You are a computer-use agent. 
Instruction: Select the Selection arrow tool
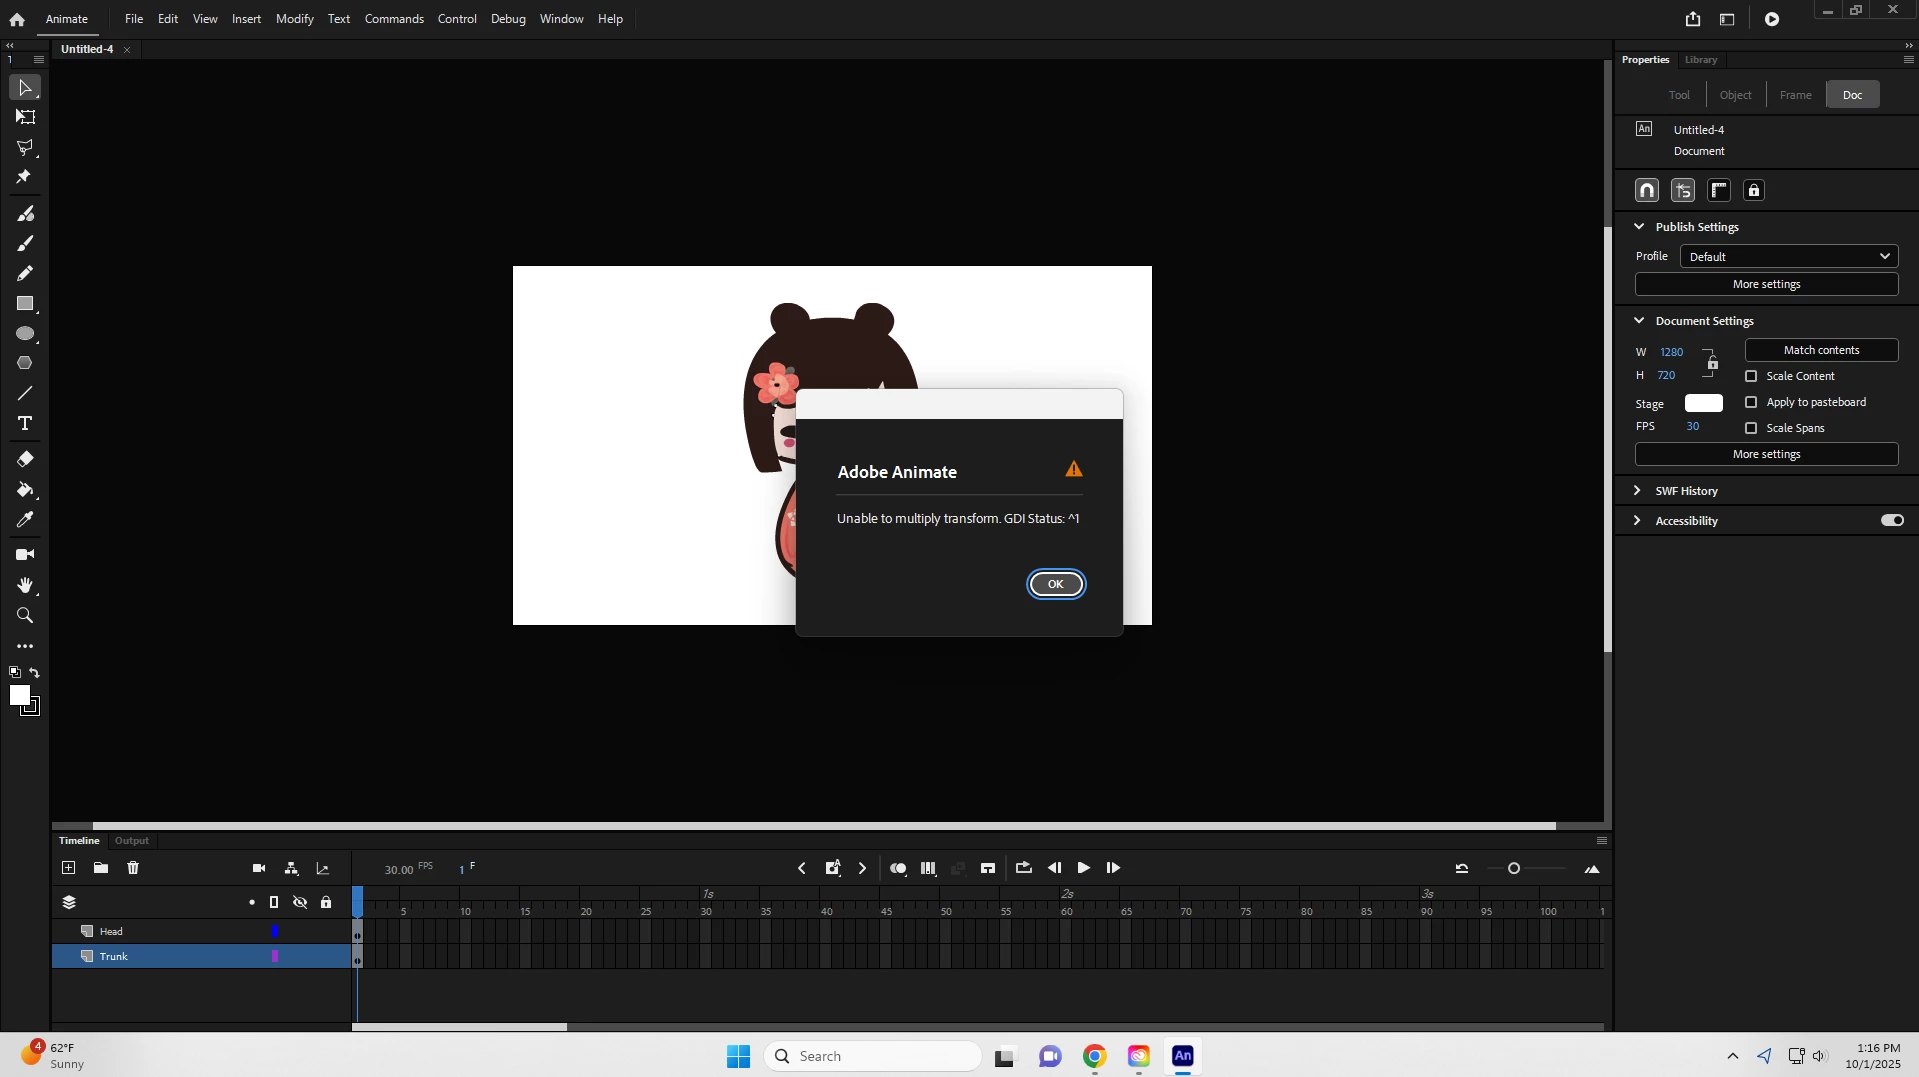[x=25, y=88]
